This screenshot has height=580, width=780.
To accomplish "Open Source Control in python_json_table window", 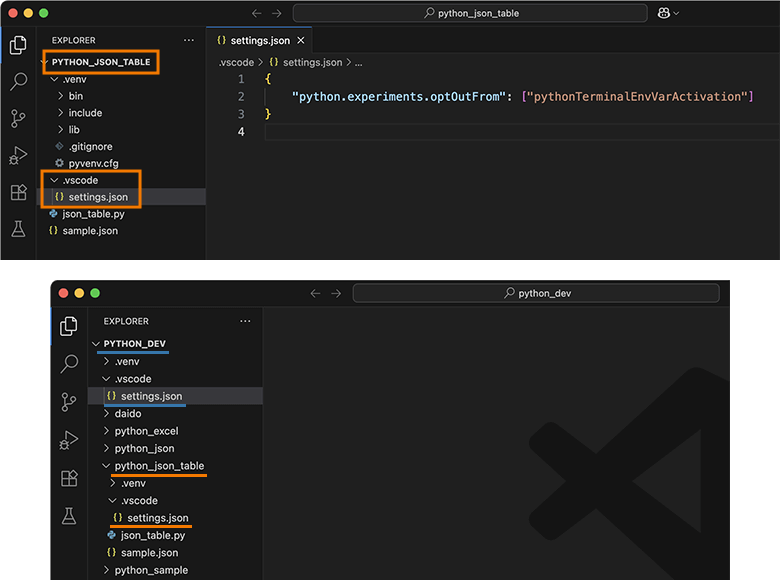I will pos(18,118).
